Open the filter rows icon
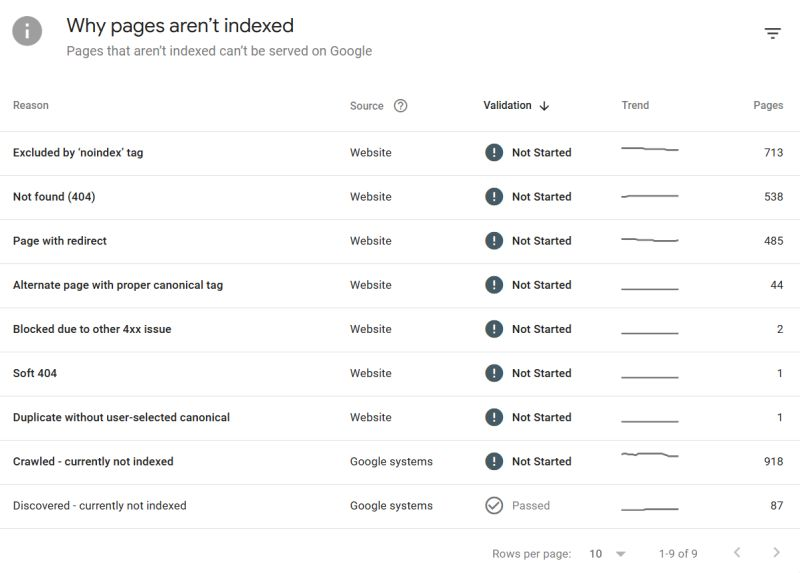 pos(772,33)
